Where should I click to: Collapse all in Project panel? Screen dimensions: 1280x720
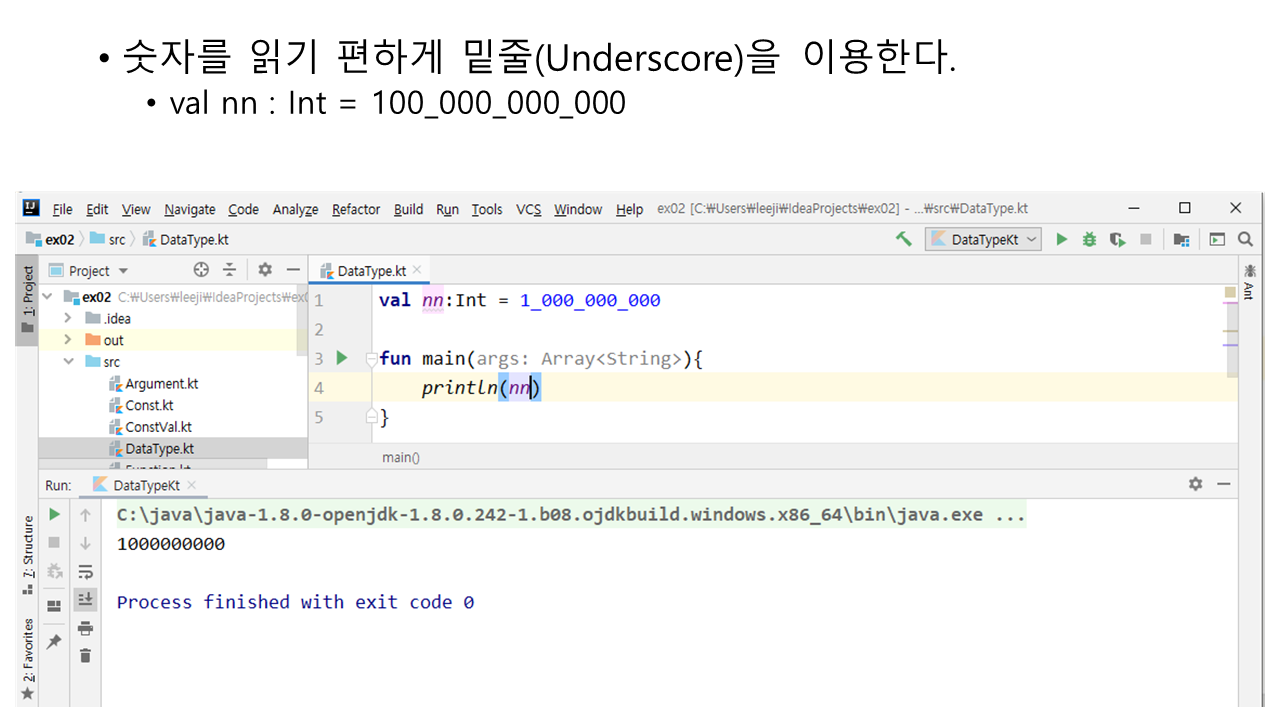pyautogui.click(x=229, y=270)
